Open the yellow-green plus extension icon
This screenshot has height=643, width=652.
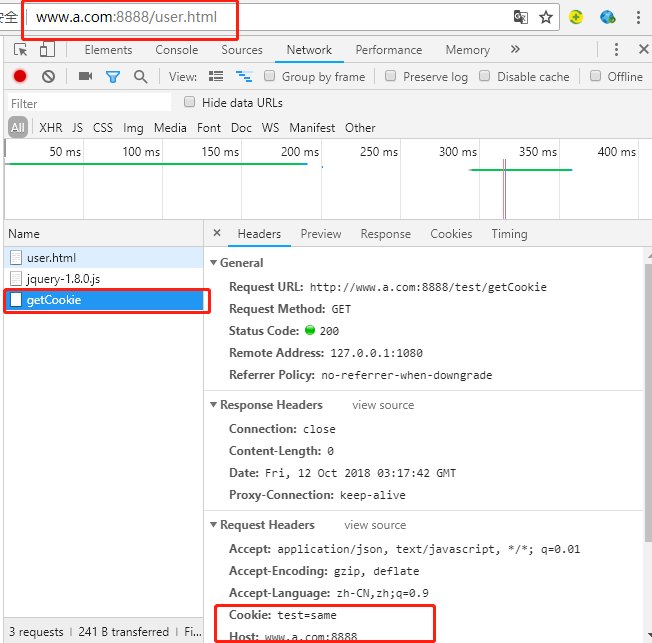(x=576, y=17)
